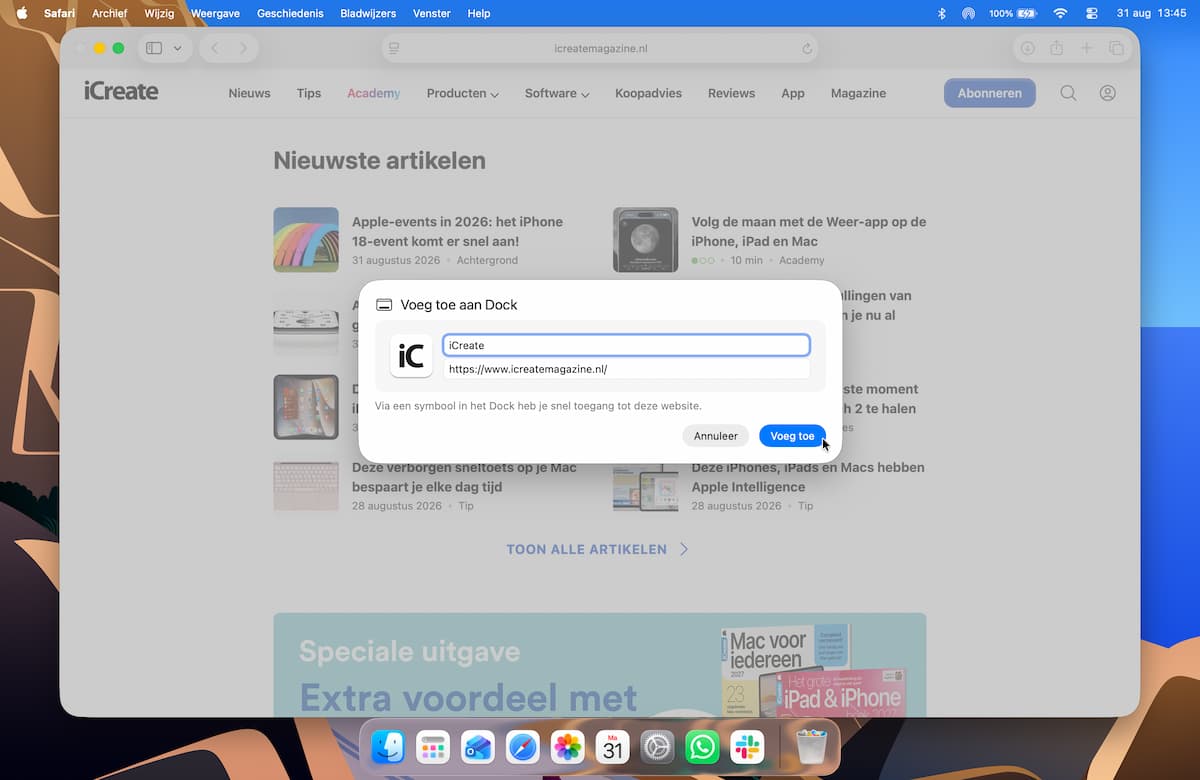Open the Apple menu
This screenshot has height=780, width=1200.
[22, 13]
